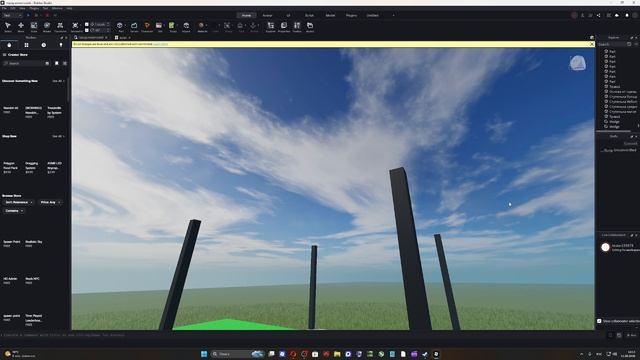Click the Windows taskbar search box
Viewport: 640px width, 360px height.
coord(238,354)
